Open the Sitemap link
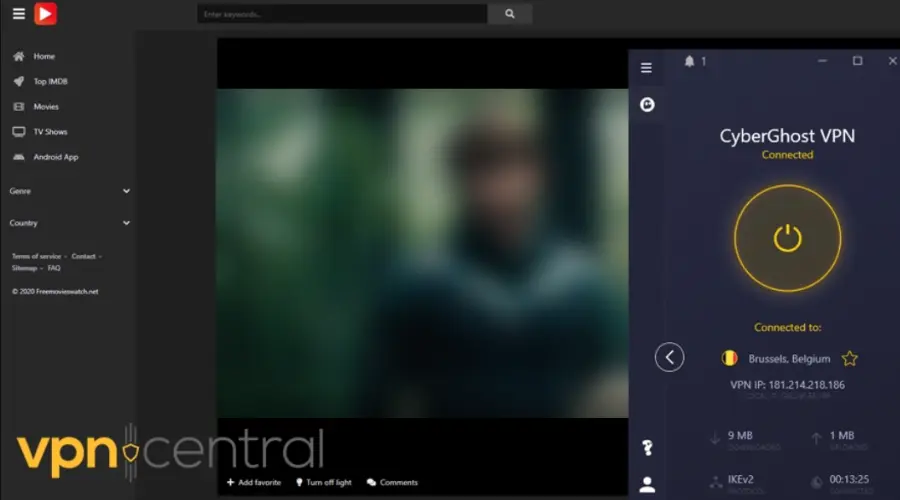The image size is (900, 500). (24, 268)
